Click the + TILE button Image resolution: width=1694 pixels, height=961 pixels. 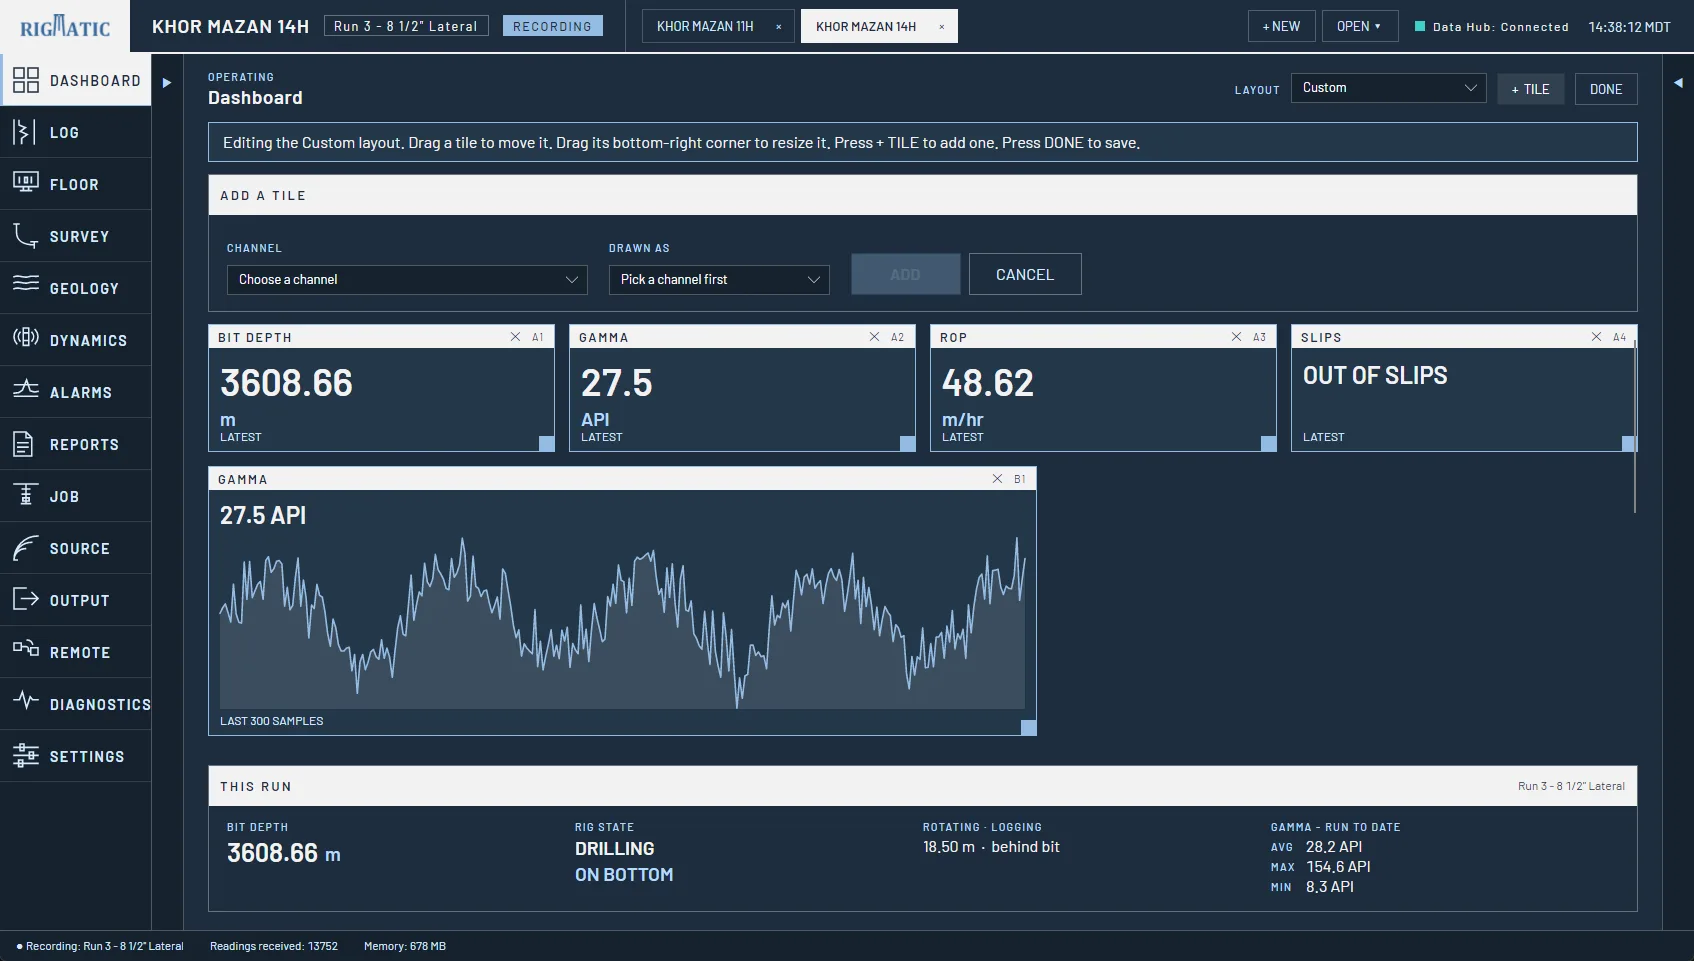point(1530,89)
